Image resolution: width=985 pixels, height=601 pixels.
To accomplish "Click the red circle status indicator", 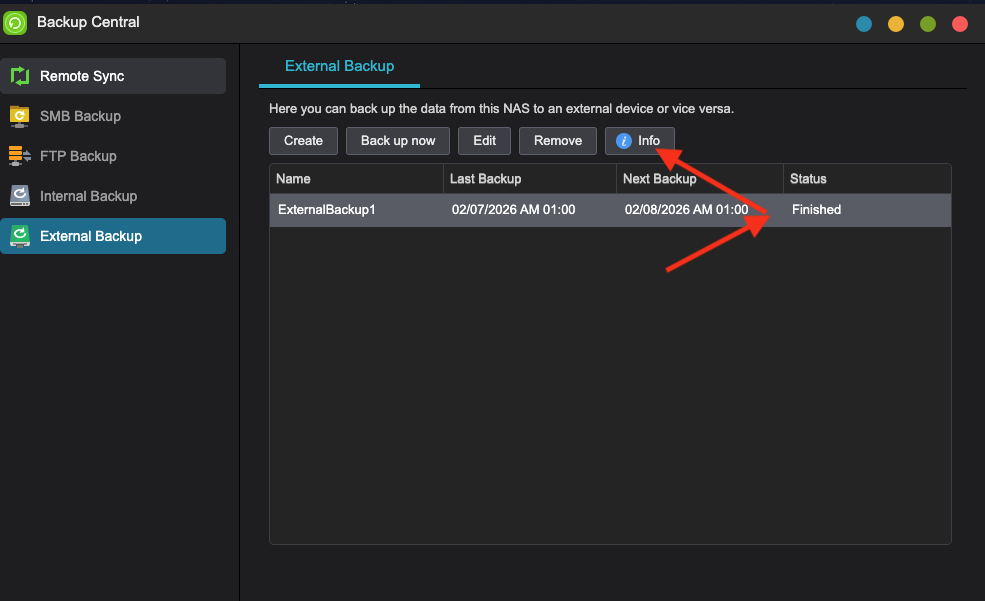I will 959,23.
